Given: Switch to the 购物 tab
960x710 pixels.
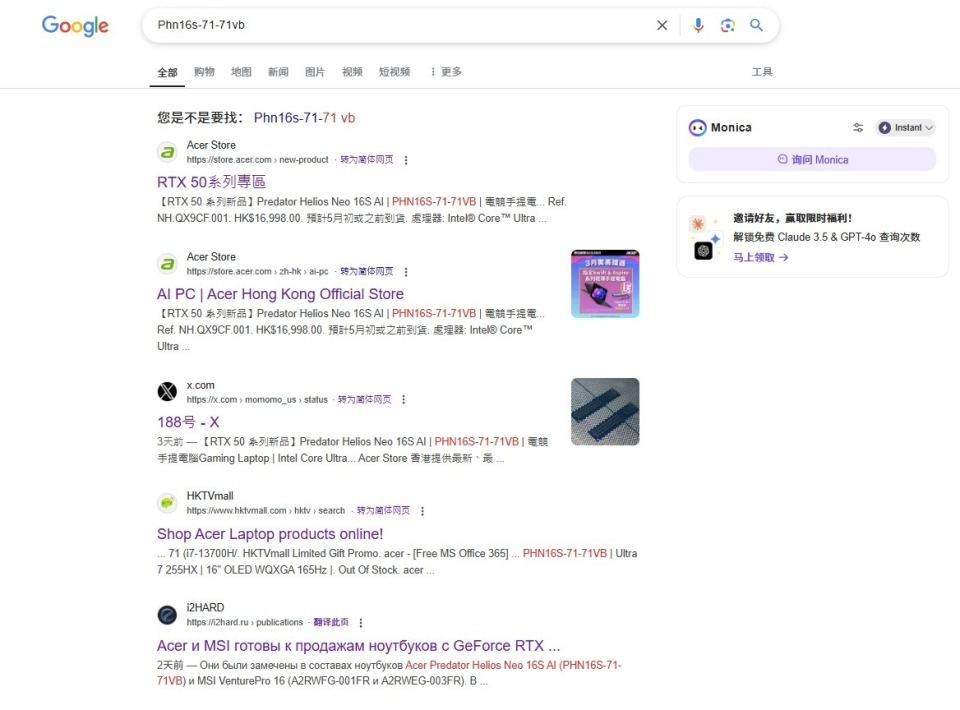Looking at the screenshot, I should click(x=204, y=72).
